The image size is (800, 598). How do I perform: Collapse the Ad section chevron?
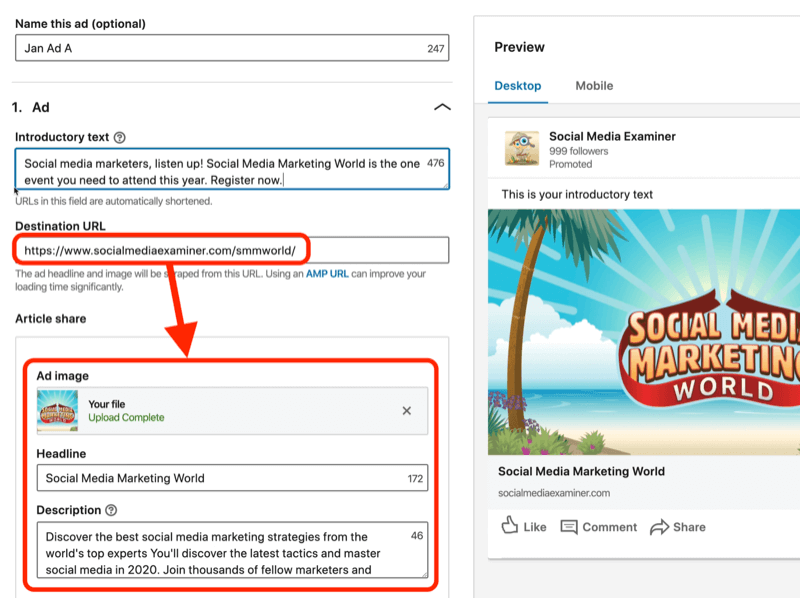pos(442,107)
